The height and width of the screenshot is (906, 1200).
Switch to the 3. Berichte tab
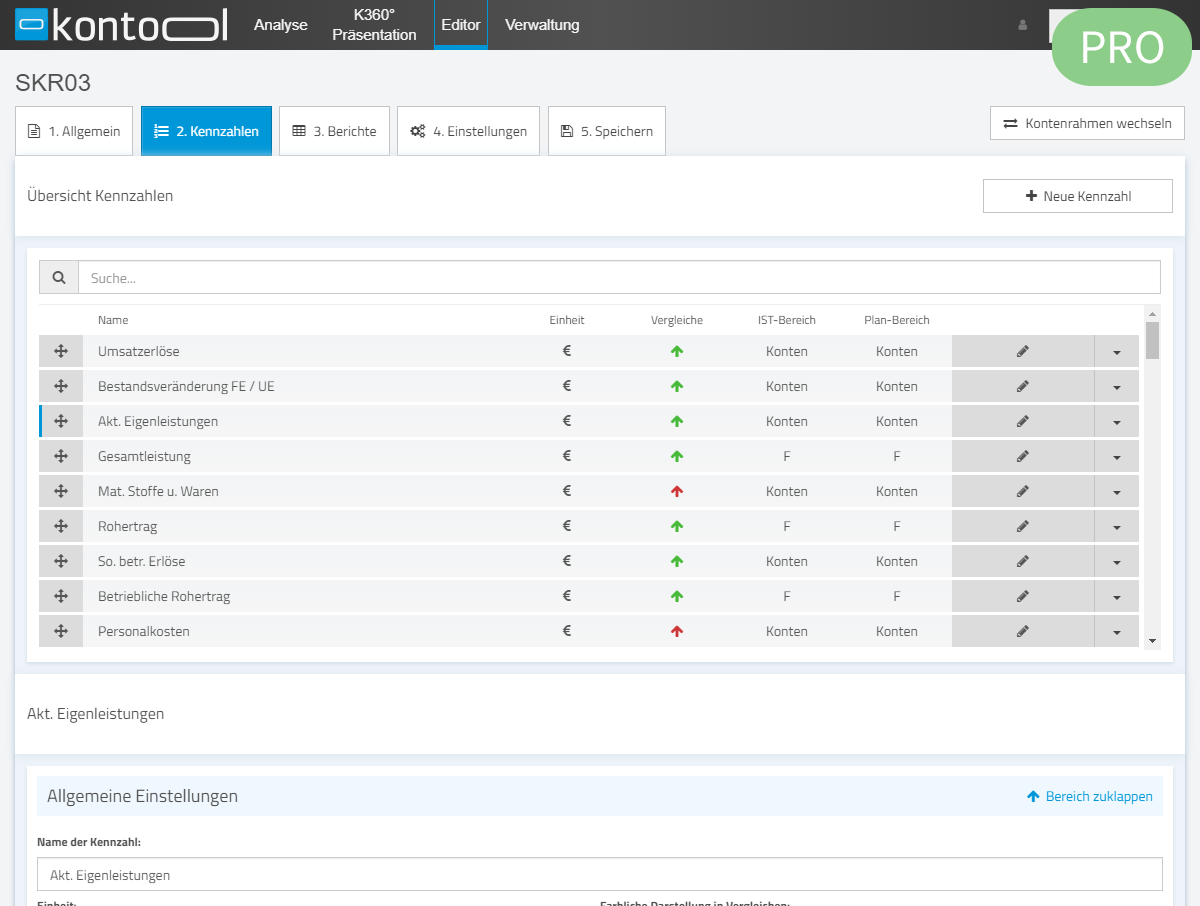pos(334,131)
